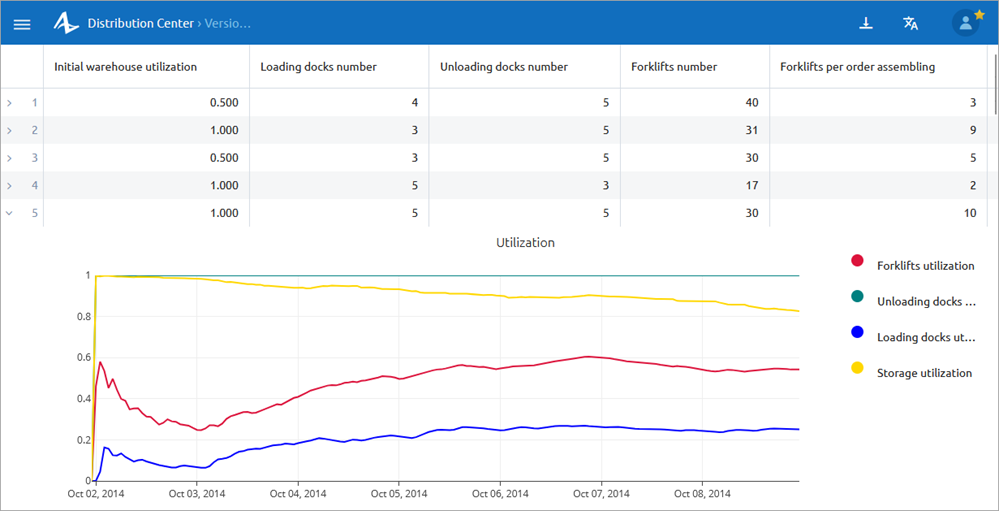This screenshot has height=511, width=1000.
Task: Open the Distribution Center breadcrumb link
Action: 140,24
